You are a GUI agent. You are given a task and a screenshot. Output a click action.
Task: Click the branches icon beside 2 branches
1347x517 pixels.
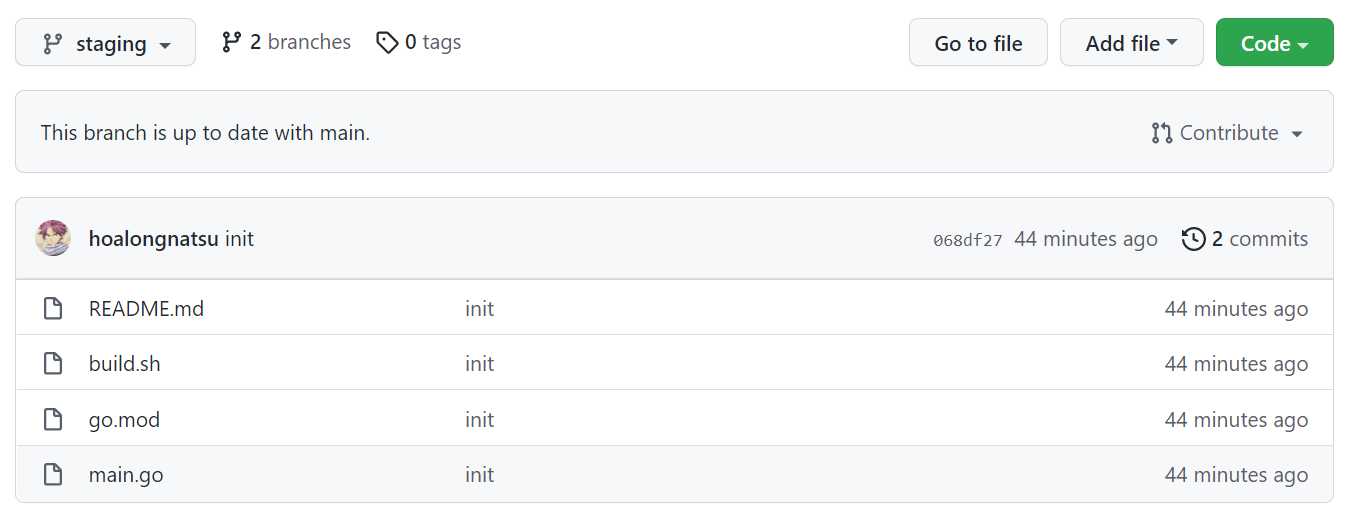(x=231, y=42)
